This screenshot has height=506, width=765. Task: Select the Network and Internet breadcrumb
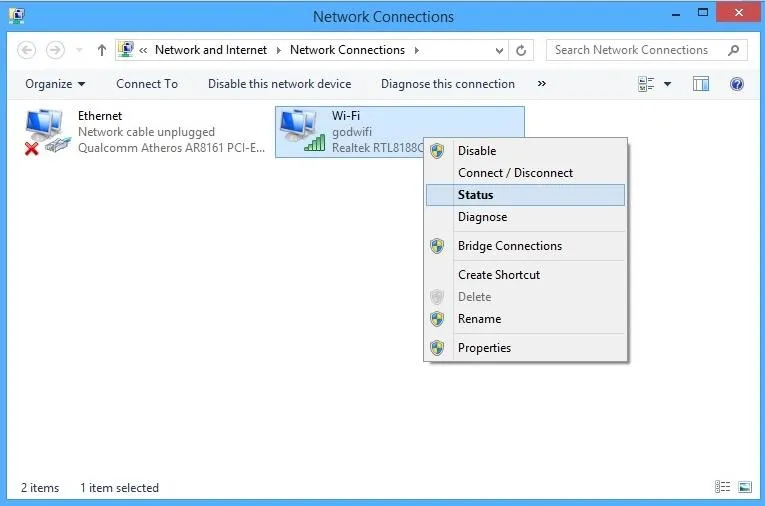pyautogui.click(x=211, y=50)
